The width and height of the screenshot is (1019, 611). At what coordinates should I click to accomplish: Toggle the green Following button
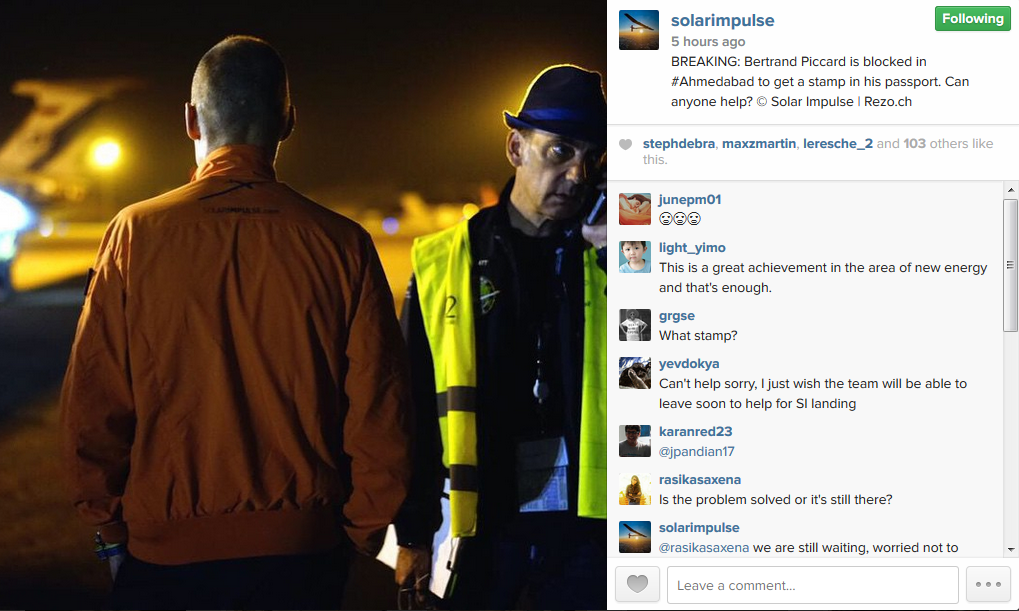tap(972, 19)
